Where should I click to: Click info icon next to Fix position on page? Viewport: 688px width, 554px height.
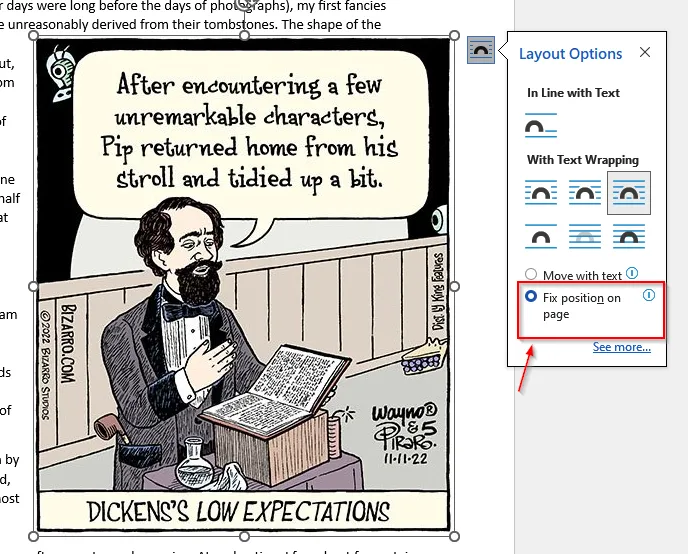coord(649,295)
